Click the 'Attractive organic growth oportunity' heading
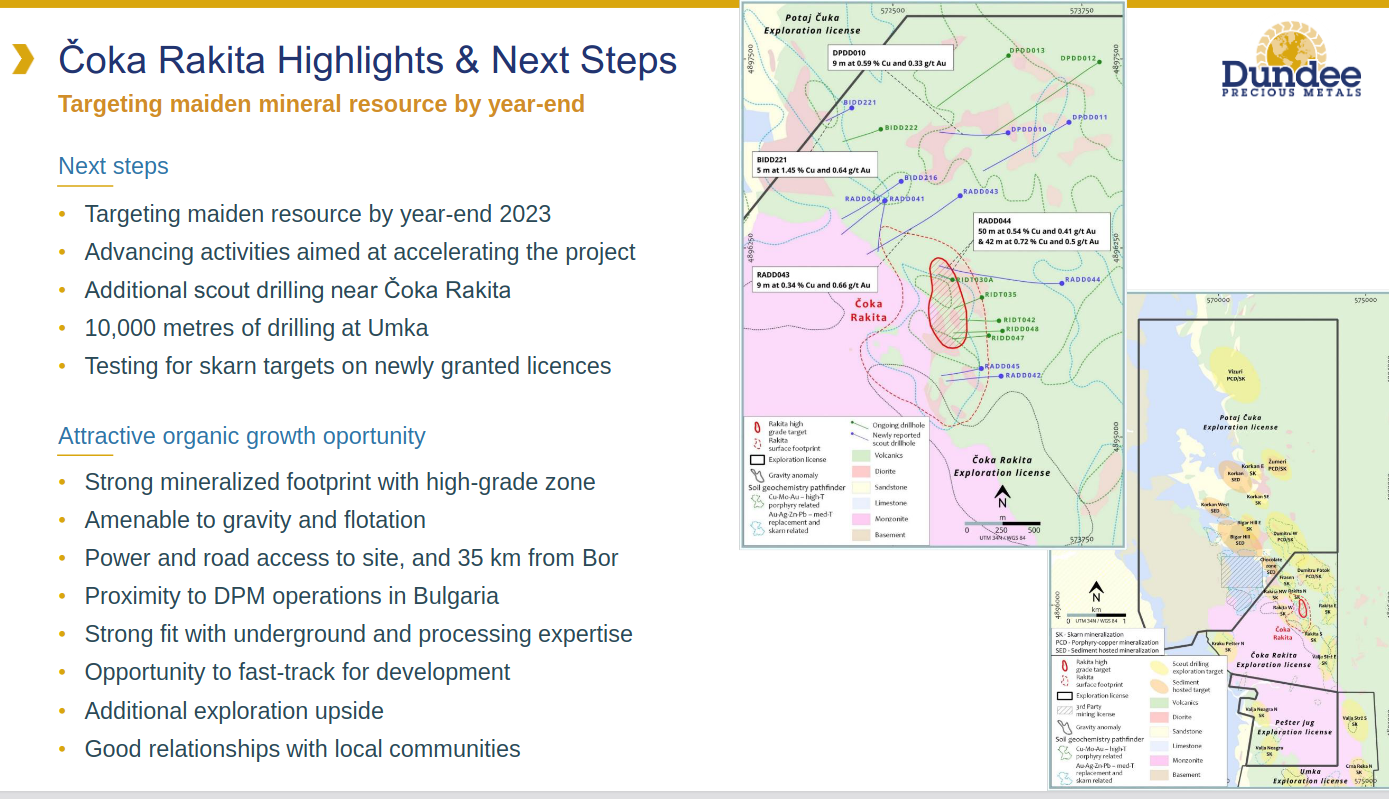Screen dimensions: 1389x799 coord(242,436)
